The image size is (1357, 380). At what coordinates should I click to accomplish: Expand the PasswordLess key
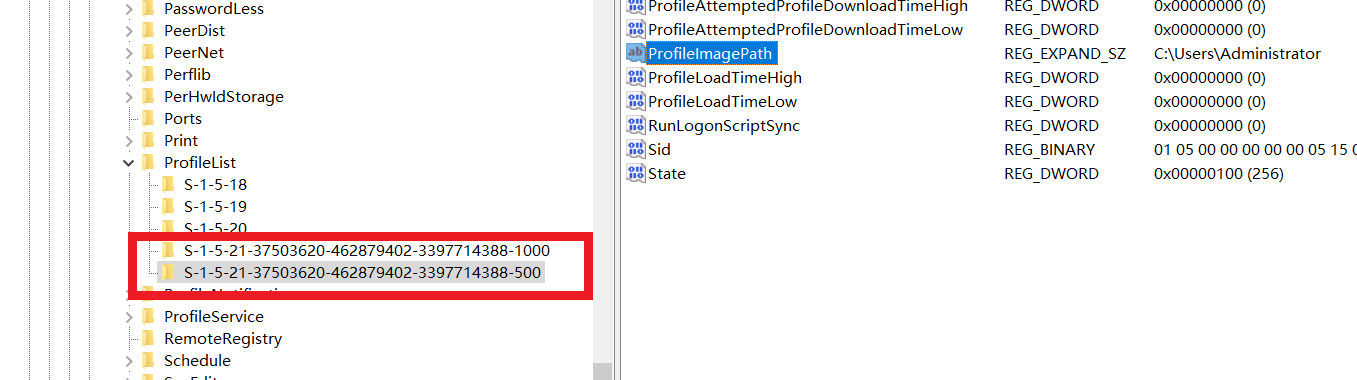[x=129, y=8]
